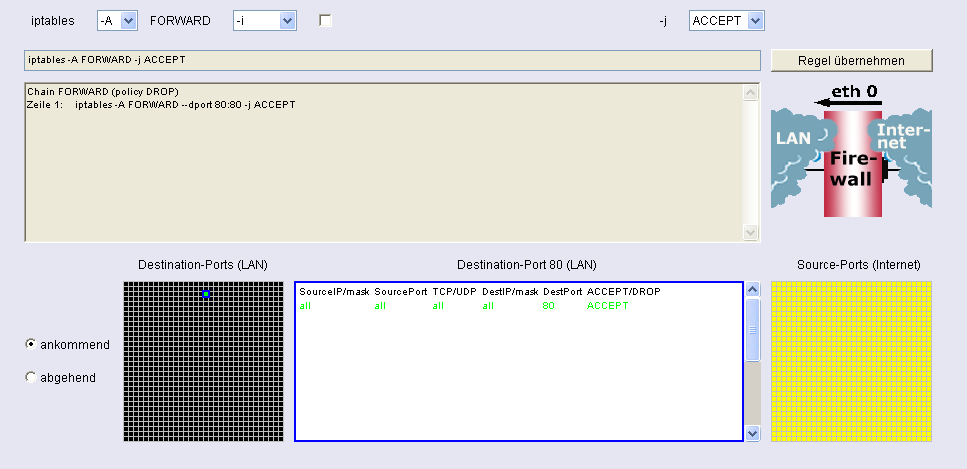Click the DestIP/mask column header
Image resolution: width=967 pixels, height=469 pixels.
[x=510, y=291]
